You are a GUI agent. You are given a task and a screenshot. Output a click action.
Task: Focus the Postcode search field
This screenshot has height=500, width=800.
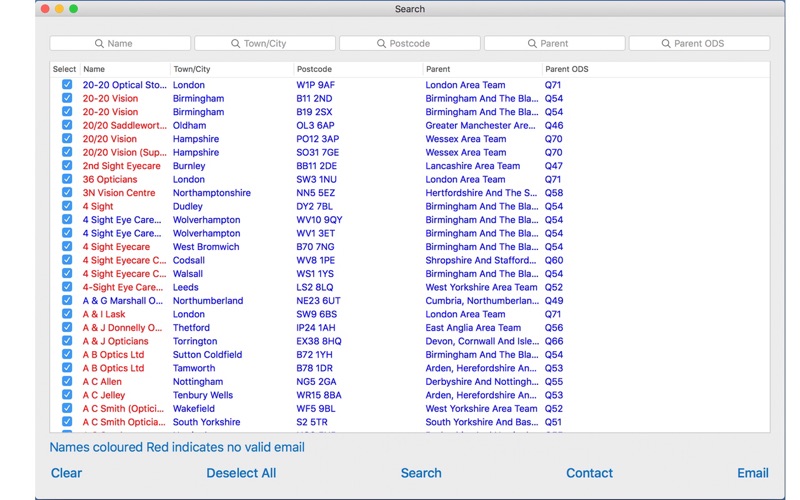410,43
